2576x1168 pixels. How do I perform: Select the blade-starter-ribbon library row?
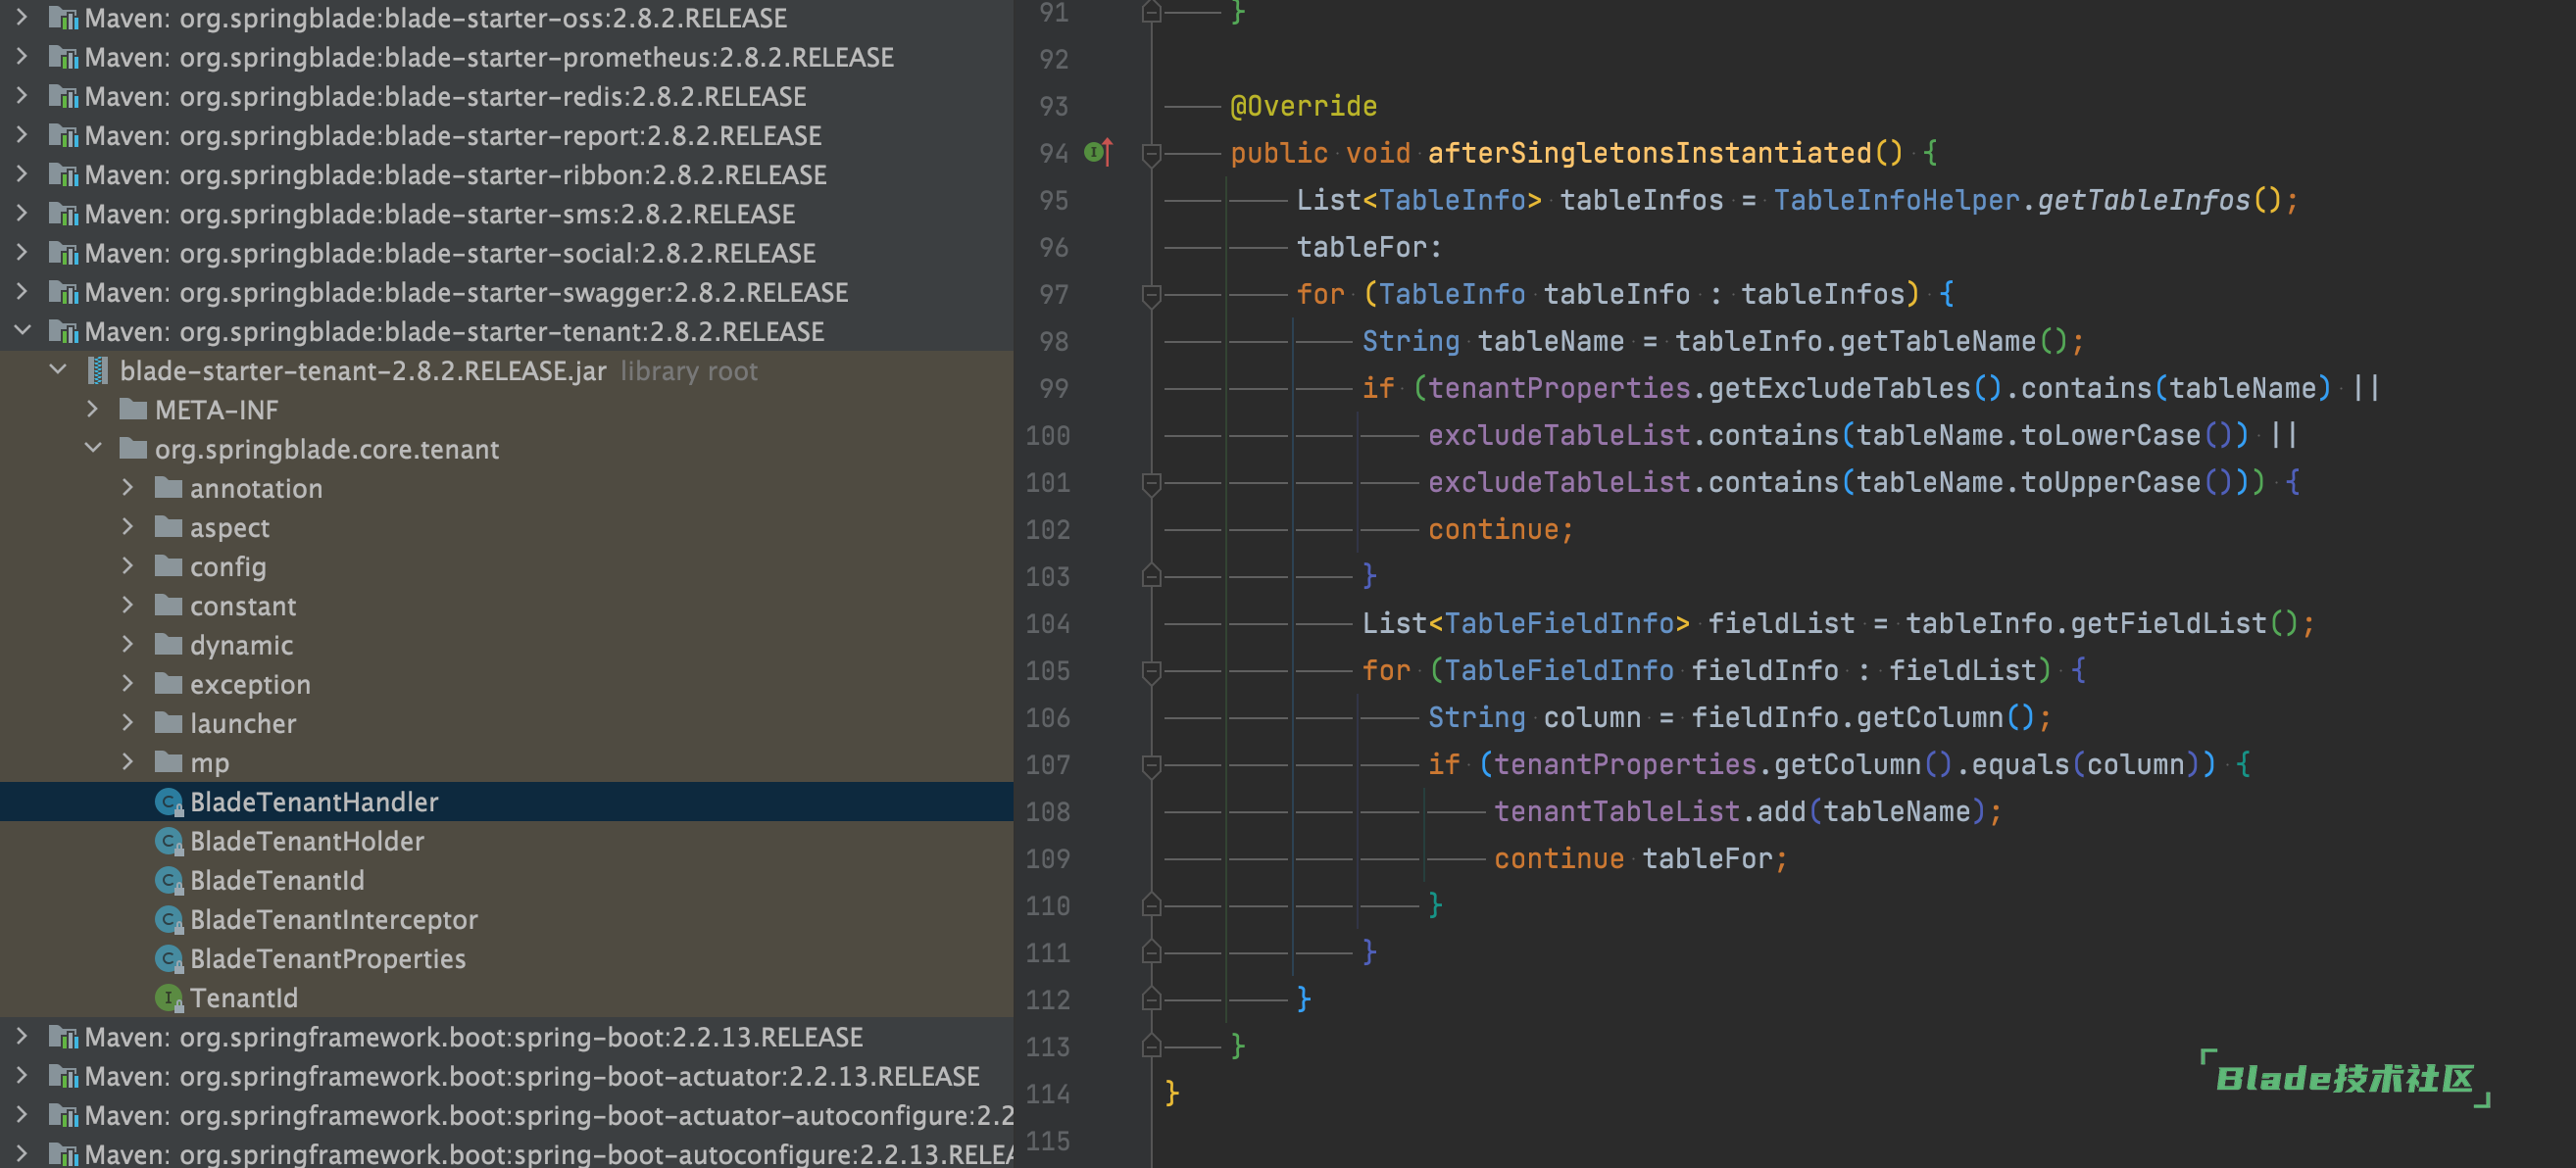pyautogui.click(x=507, y=174)
